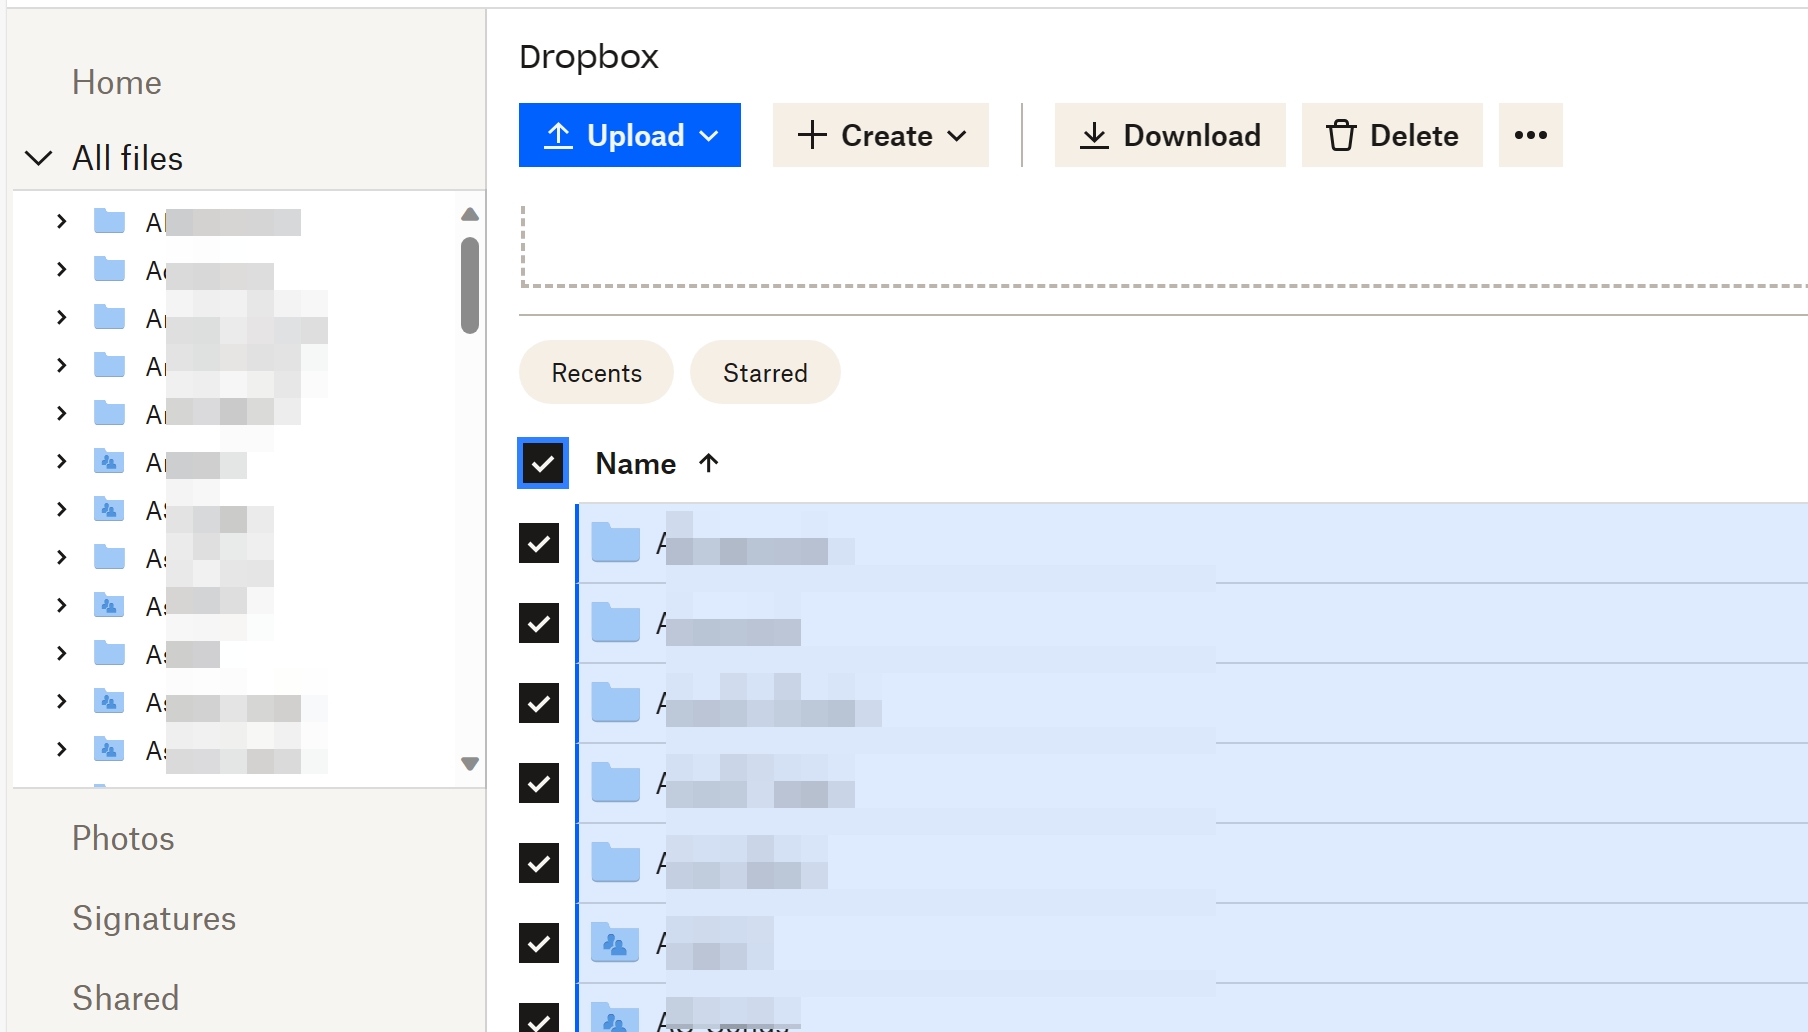The image size is (1808, 1032).
Task: Click the blue folder icon in the first row
Action: click(x=615, y=543)
